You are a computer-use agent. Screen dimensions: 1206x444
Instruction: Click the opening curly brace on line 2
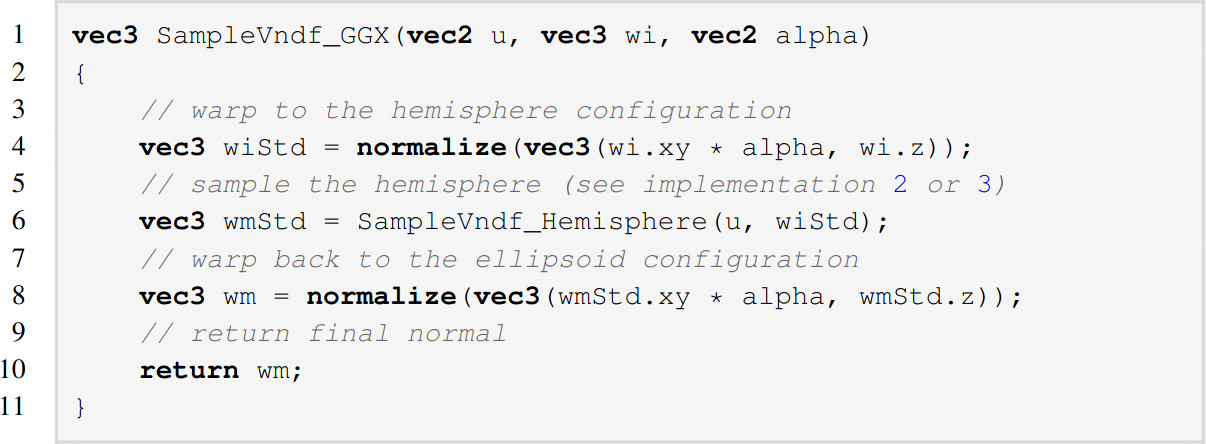79,74
